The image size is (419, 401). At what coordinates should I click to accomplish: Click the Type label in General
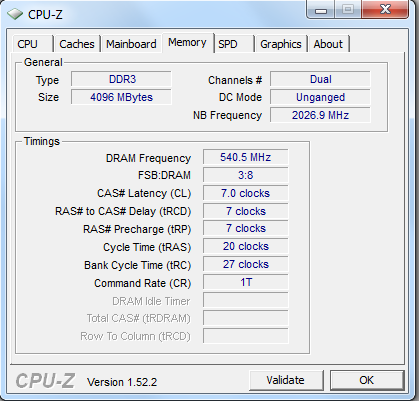[47, 80]
